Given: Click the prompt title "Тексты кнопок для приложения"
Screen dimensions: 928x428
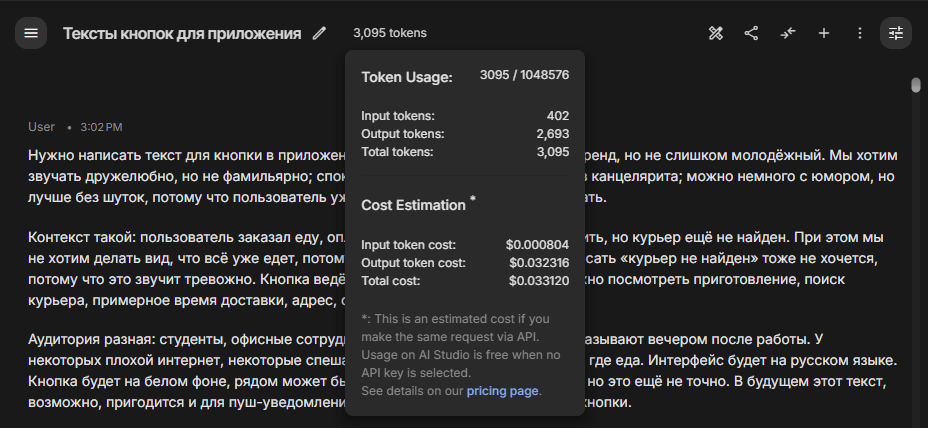Looking at the screenshot, I should tap(182, 33).
